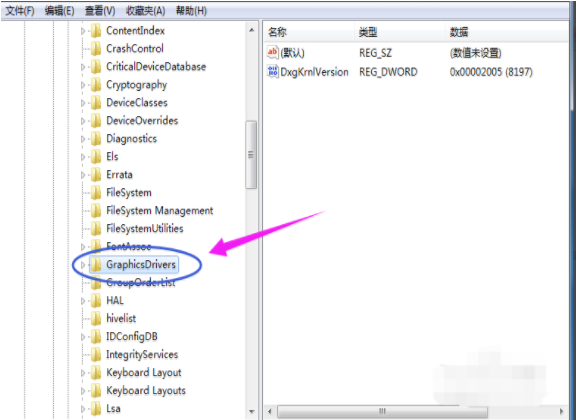Click the FileSystem Management folder icon

[96, 211]
